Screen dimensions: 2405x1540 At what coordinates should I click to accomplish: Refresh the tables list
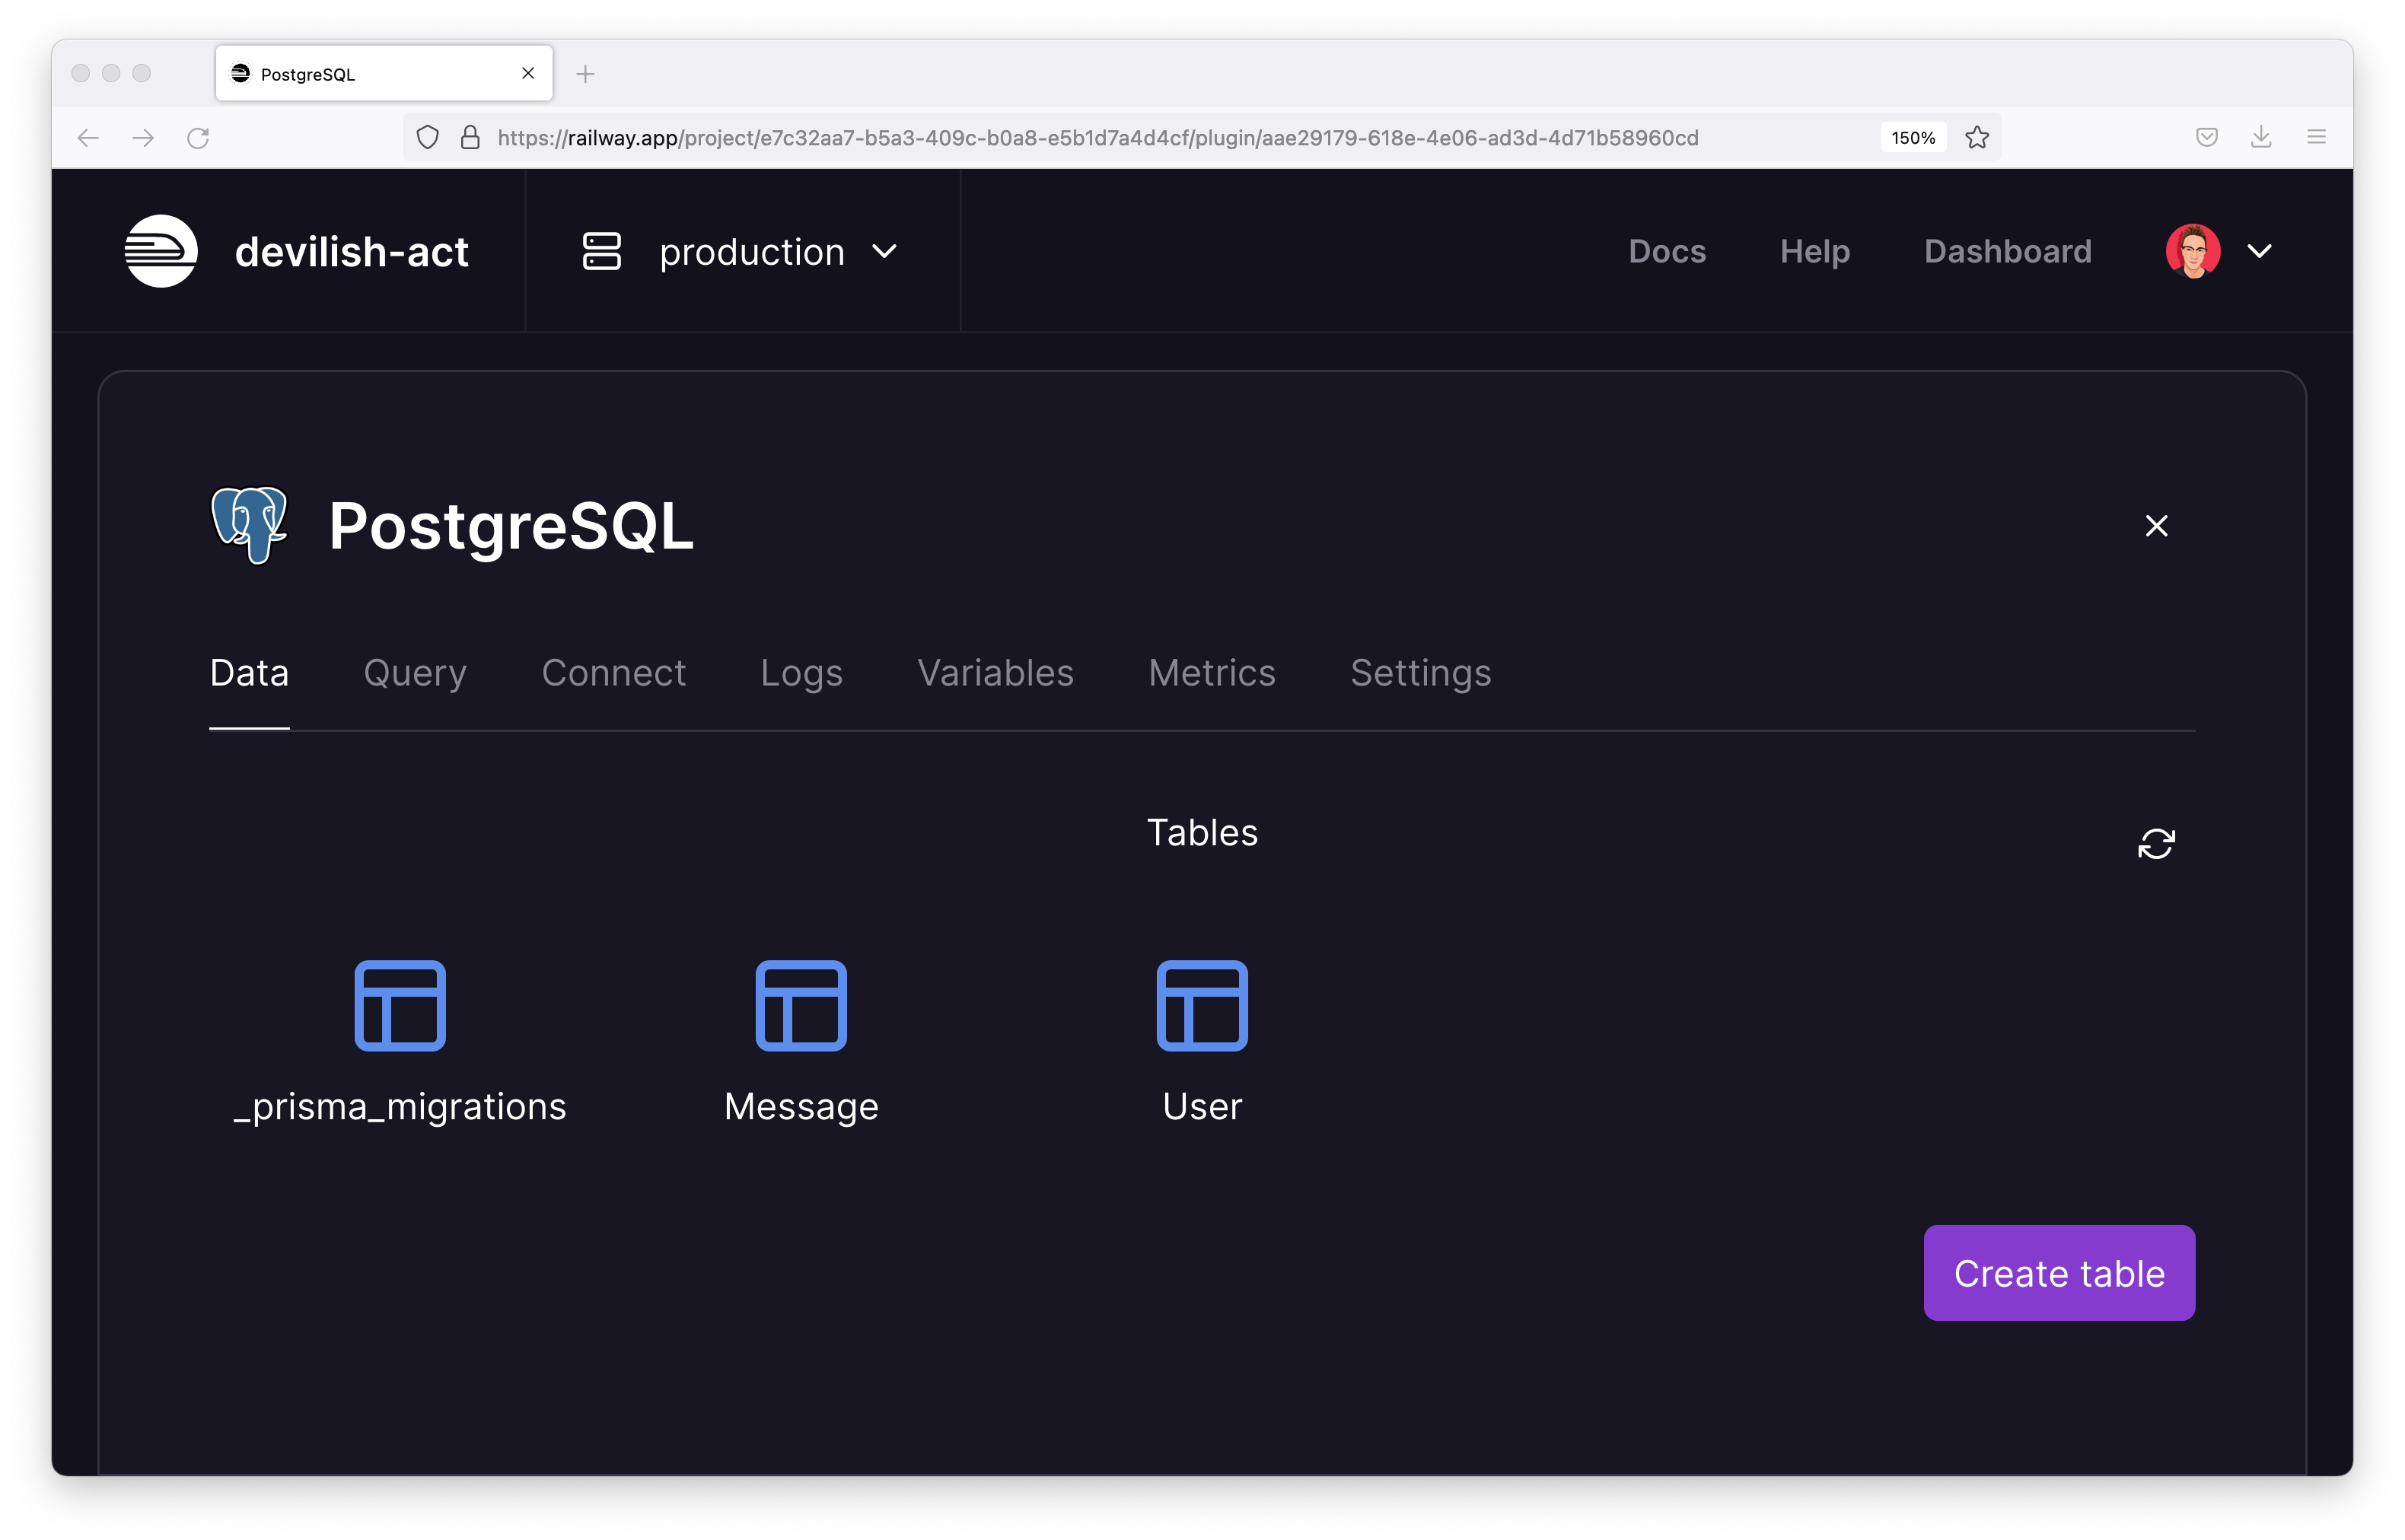[2155, 843]
